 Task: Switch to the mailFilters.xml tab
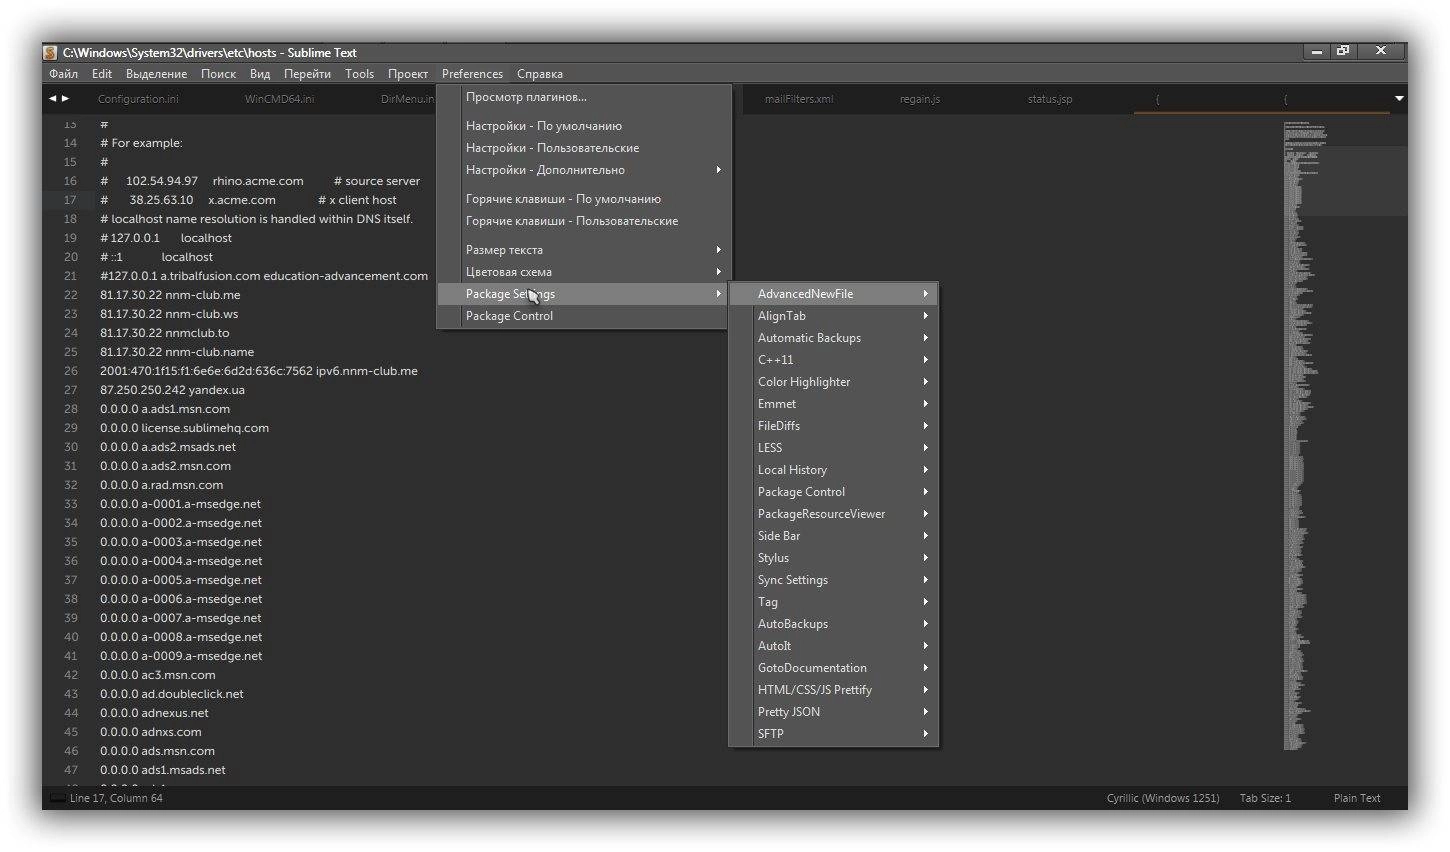tap(798, 99)
